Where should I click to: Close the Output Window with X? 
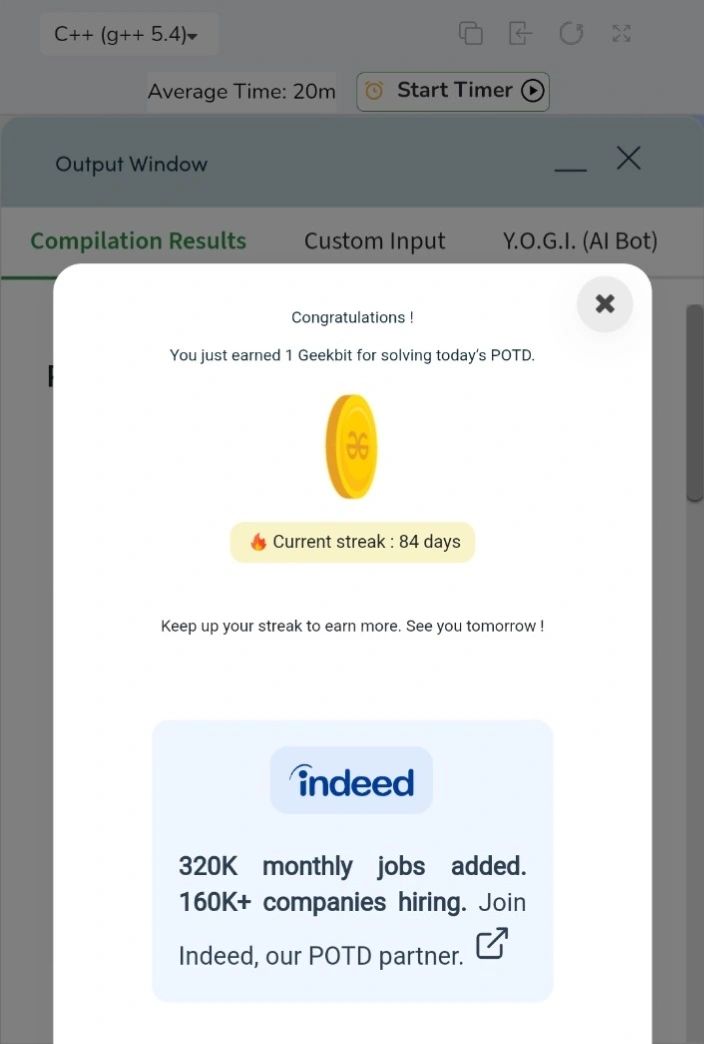[x=628, y=158]
